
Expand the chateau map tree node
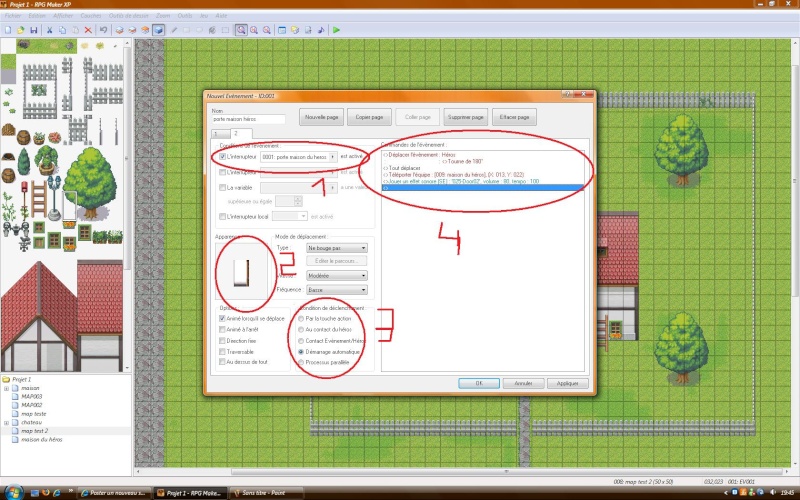[6, 422]
